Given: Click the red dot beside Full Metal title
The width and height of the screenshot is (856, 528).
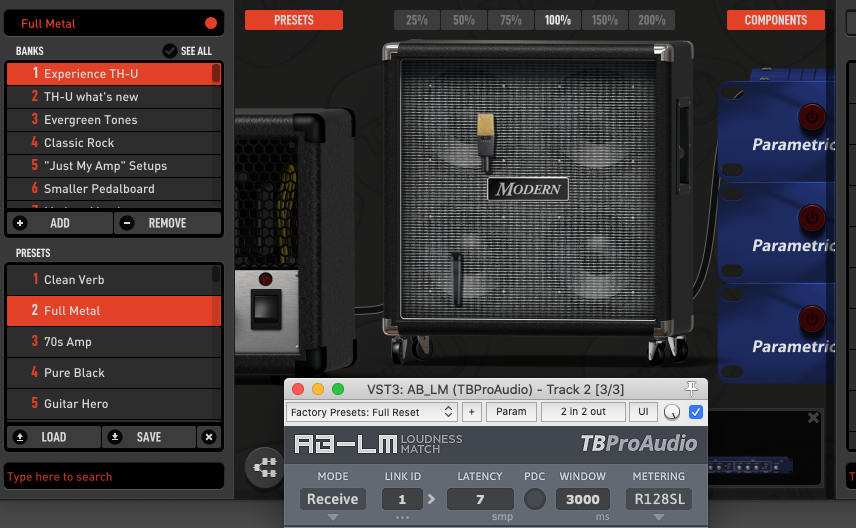Looking at the screenshot, I should click(211, 23).
